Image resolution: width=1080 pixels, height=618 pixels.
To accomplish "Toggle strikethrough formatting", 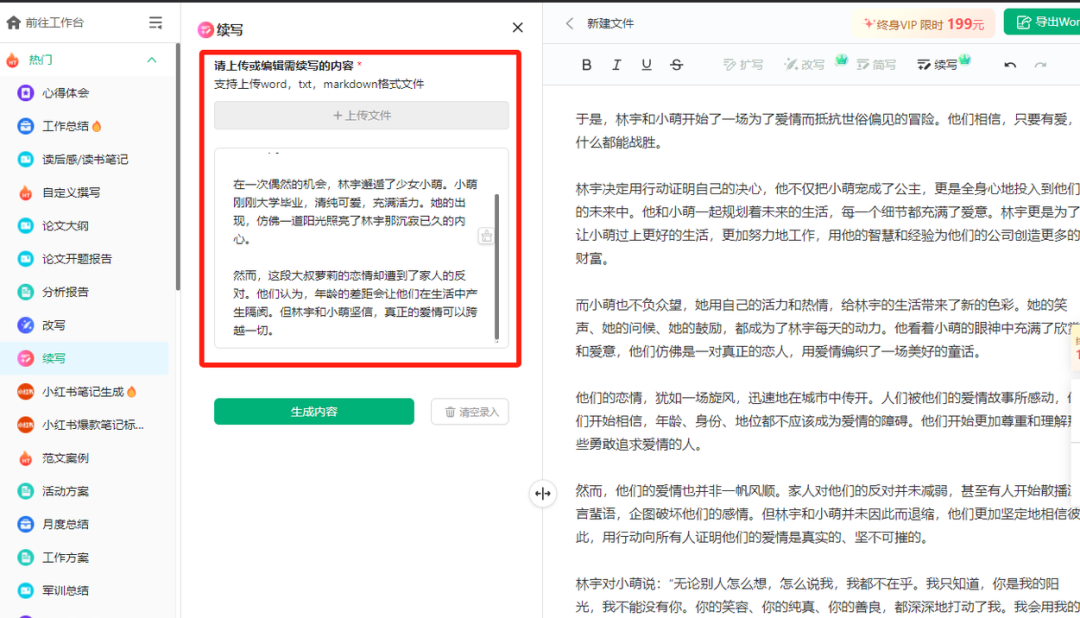I will coord(676,65).
